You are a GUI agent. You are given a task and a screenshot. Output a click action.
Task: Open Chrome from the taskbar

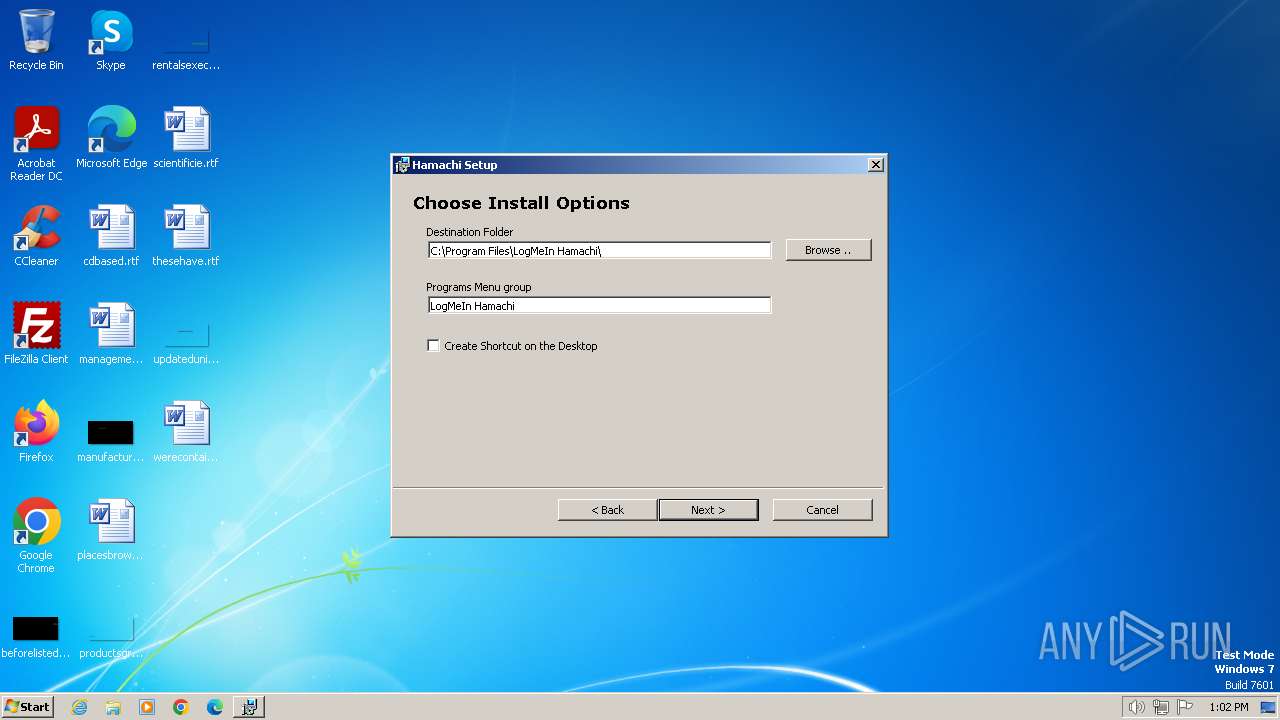click(181, 707)
